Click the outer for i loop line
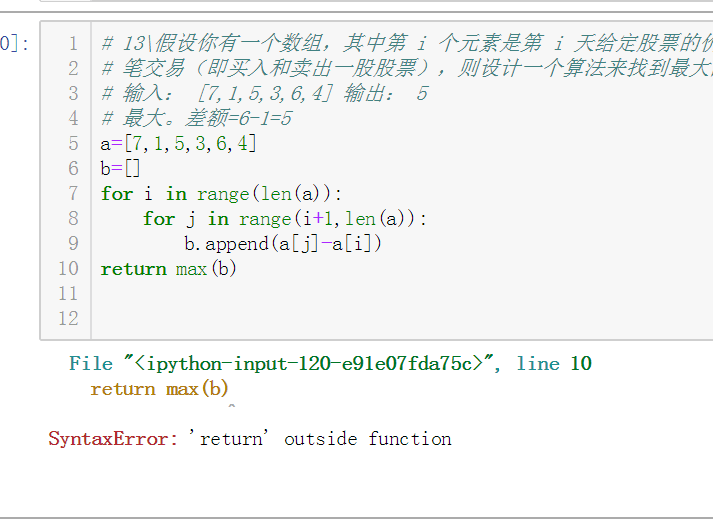The image size is (713, 526). click(221, 194)
